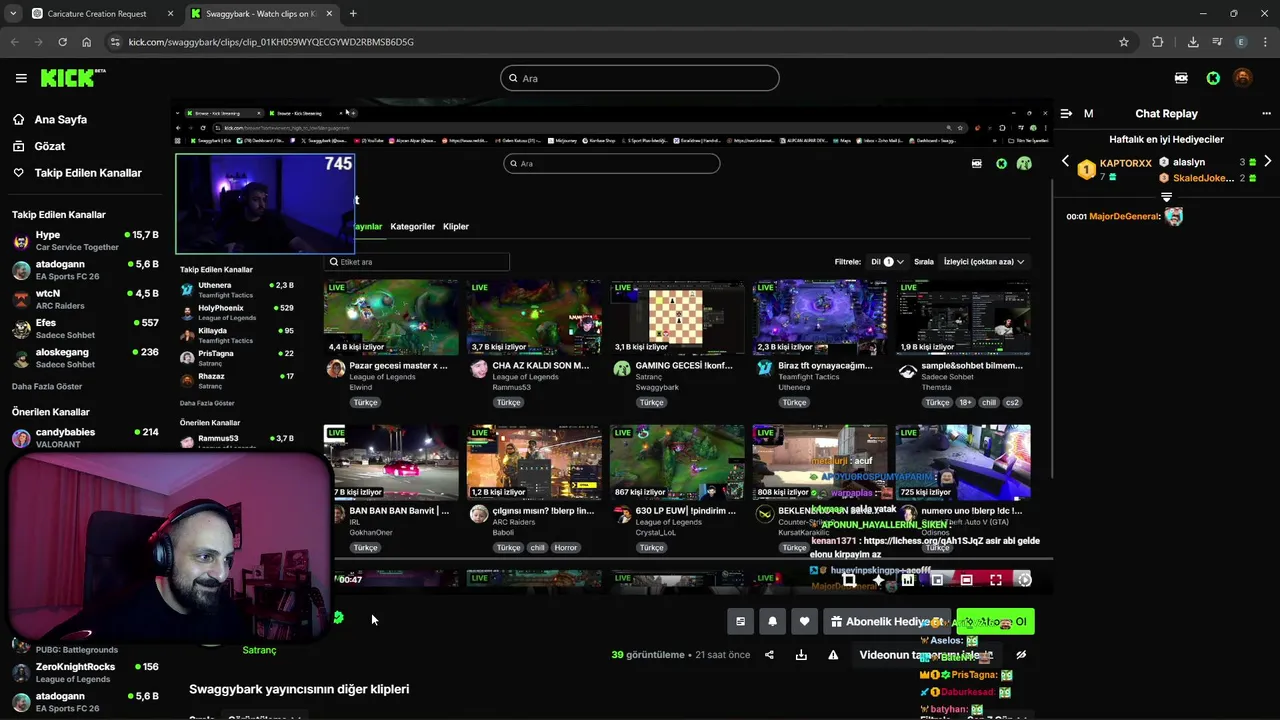Collapse the chat panel with the arrow-lines icon

coord(1066,114)
